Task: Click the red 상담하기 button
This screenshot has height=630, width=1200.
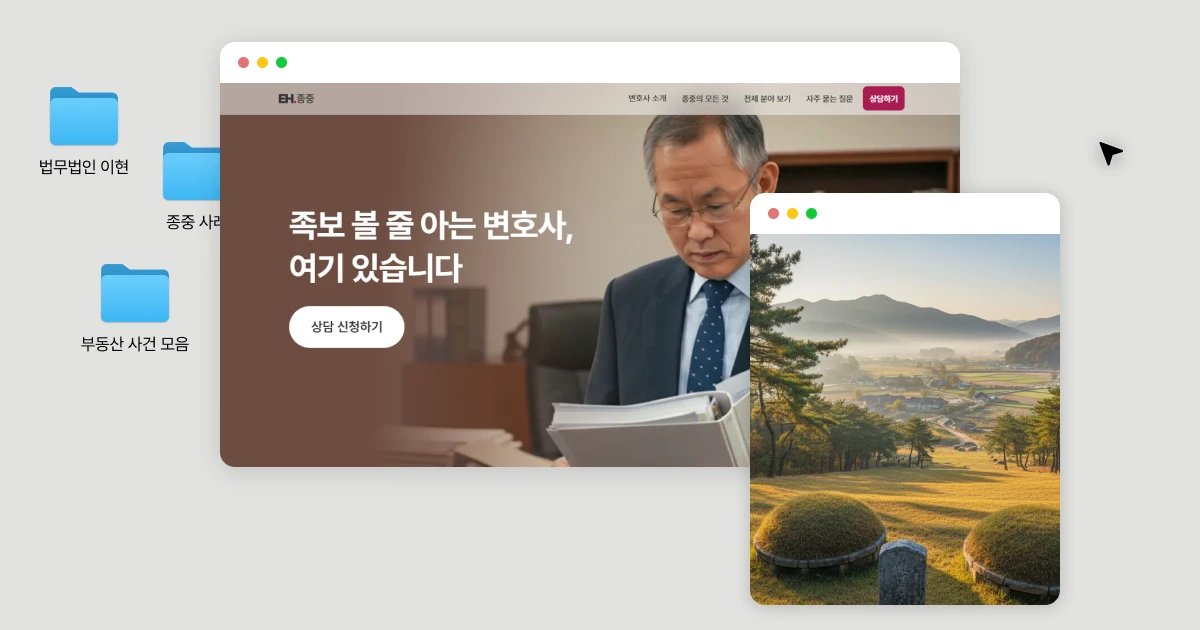Action: pos(884,98)
